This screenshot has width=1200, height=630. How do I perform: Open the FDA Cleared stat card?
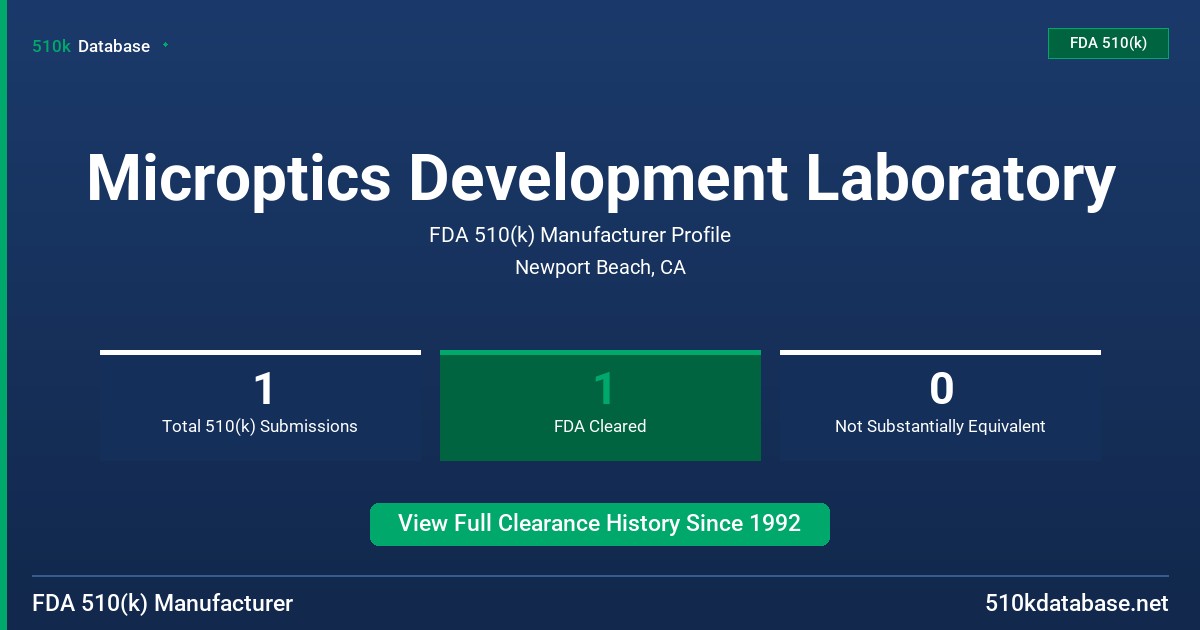(x=600, y=405)
